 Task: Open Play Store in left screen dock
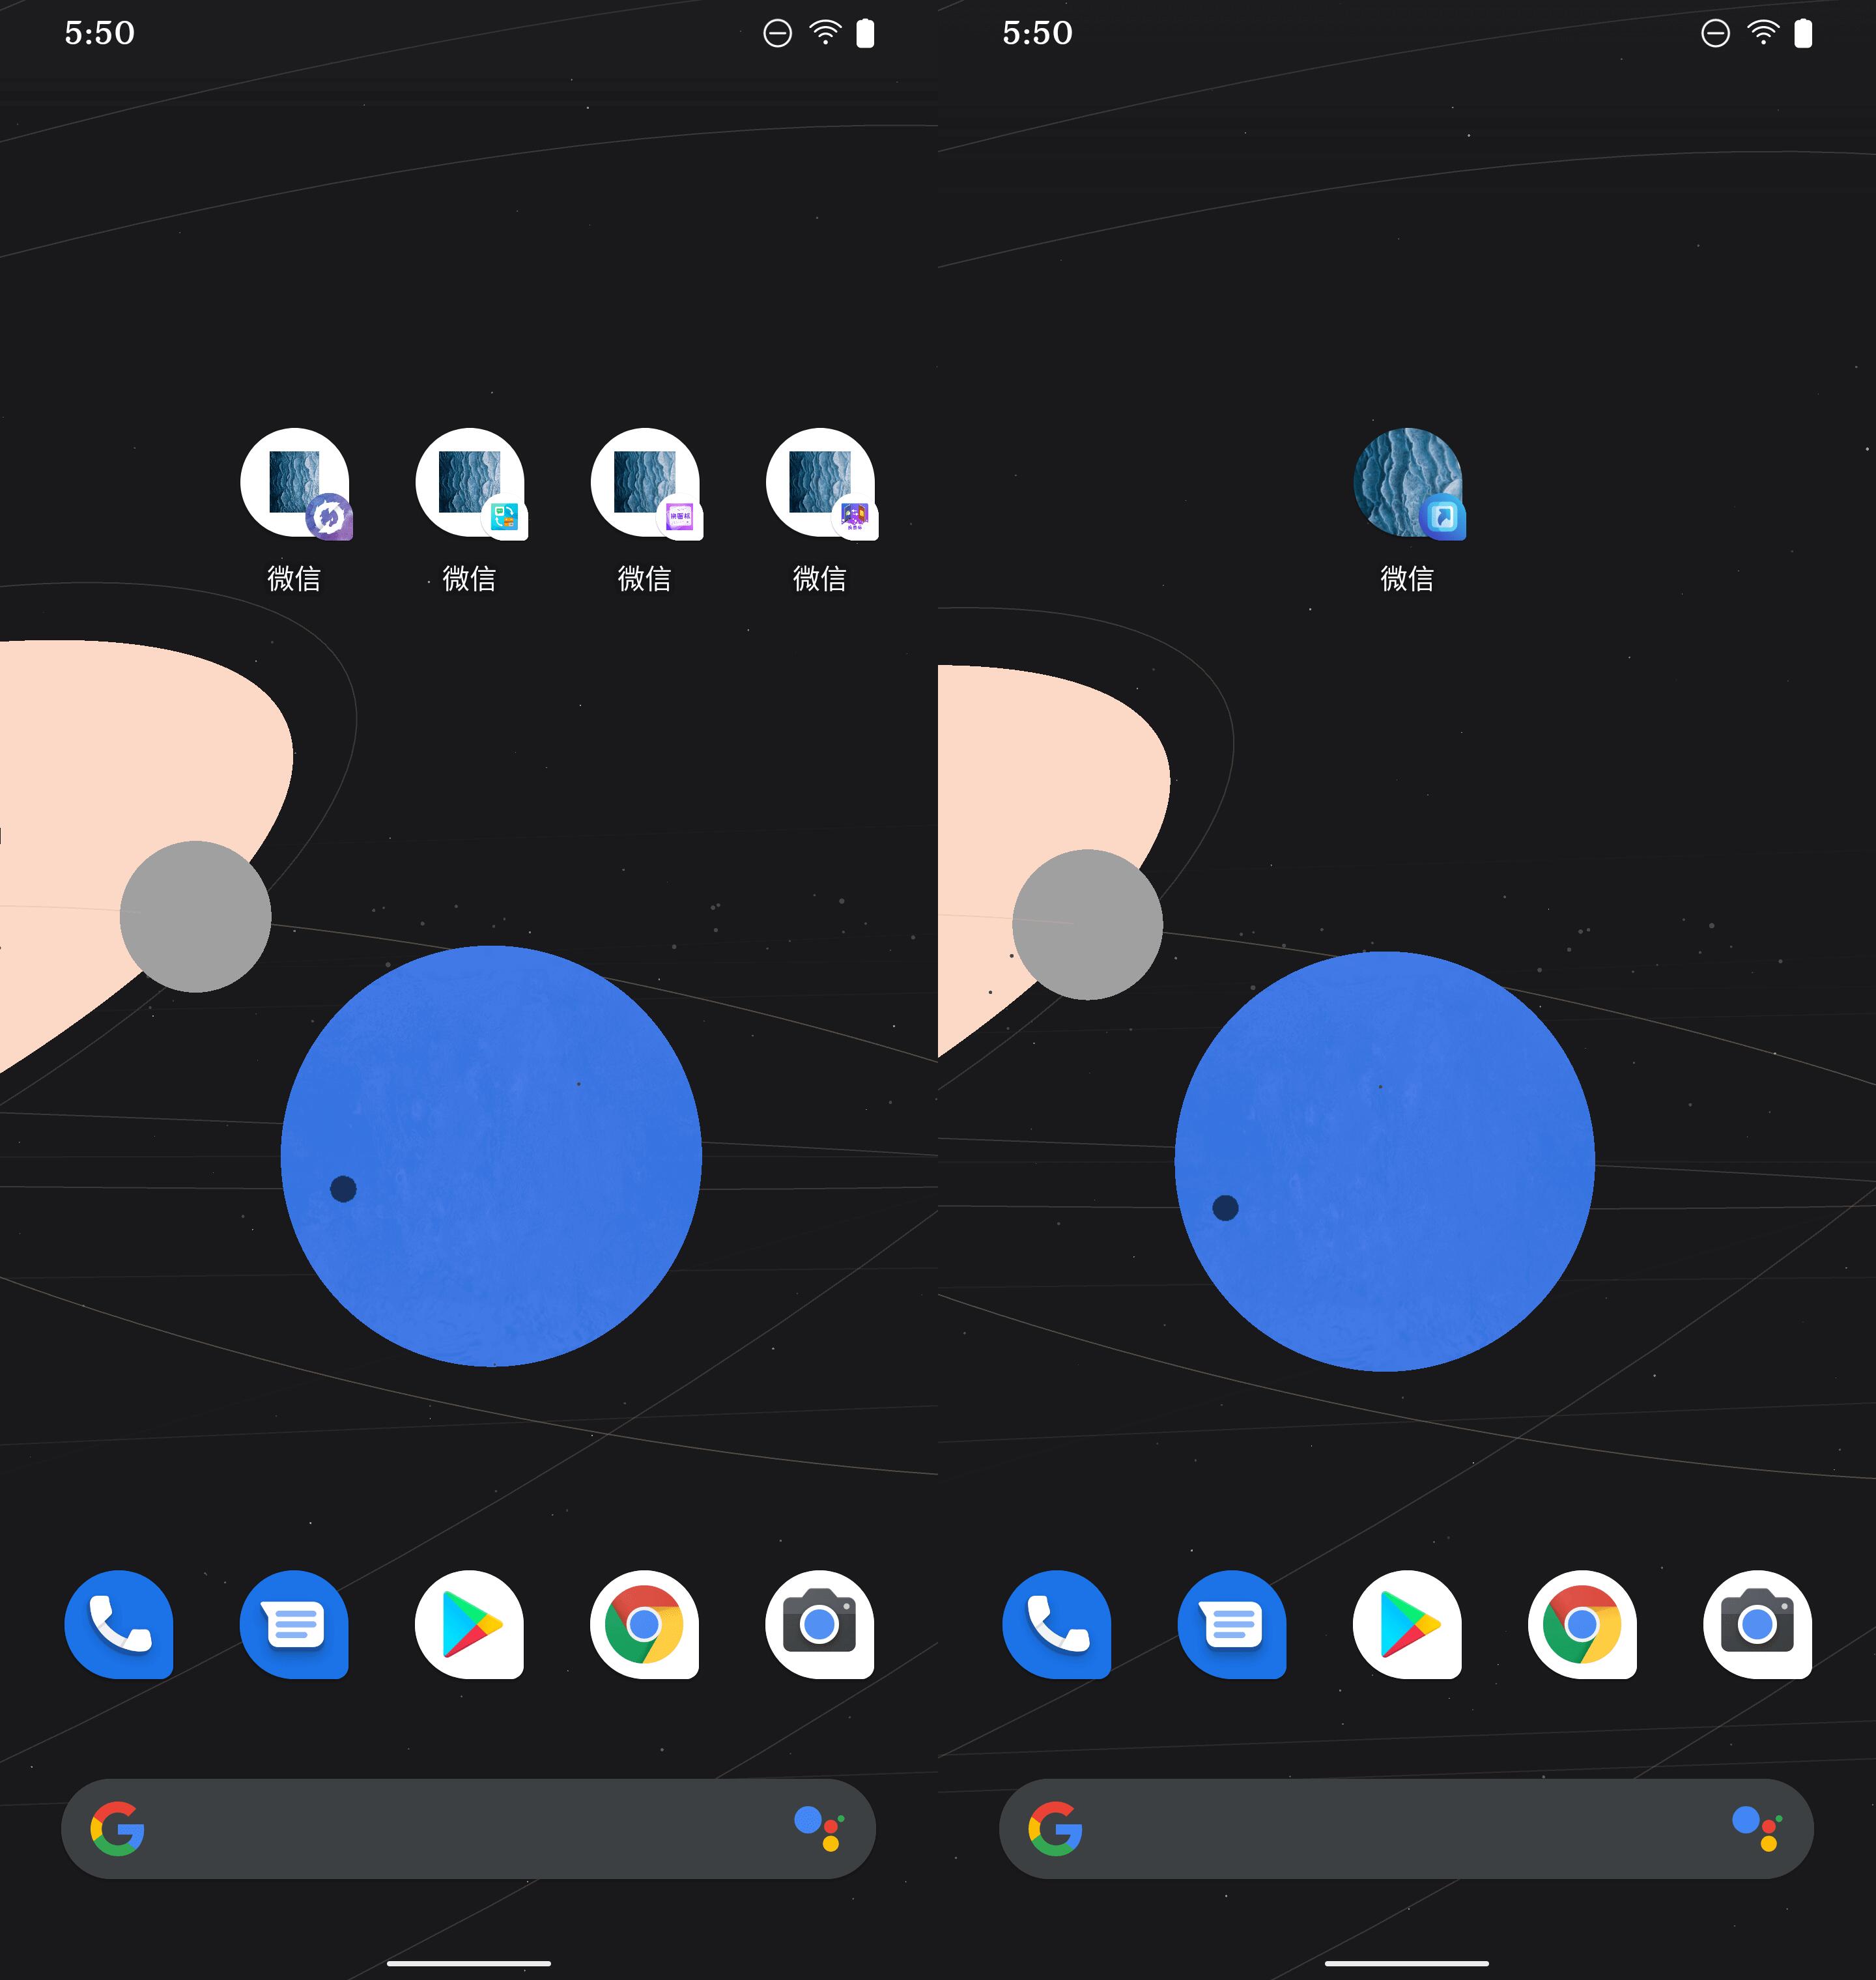pos(469,1624)
